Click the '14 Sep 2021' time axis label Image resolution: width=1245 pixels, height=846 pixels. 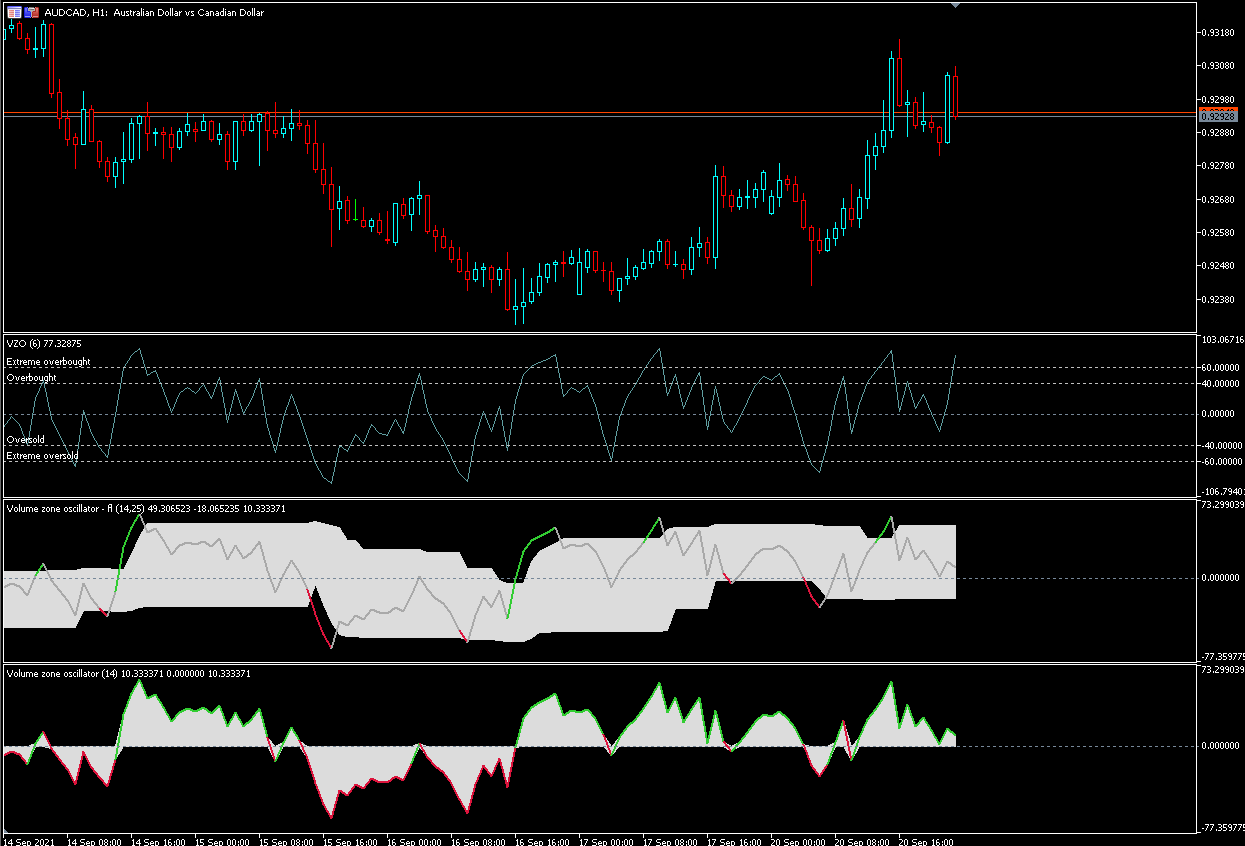tap(28, 841)
